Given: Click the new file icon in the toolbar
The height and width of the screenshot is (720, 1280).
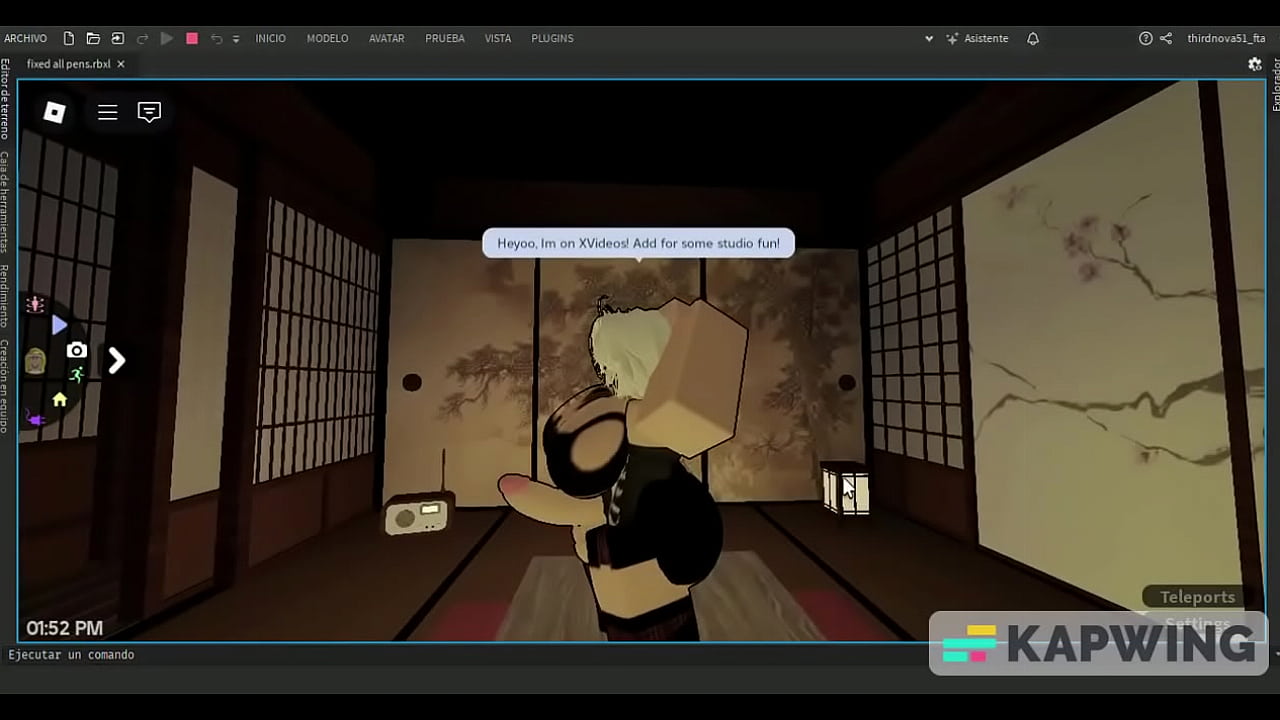Looking at the screenshot, I should [x=69, y=38].
